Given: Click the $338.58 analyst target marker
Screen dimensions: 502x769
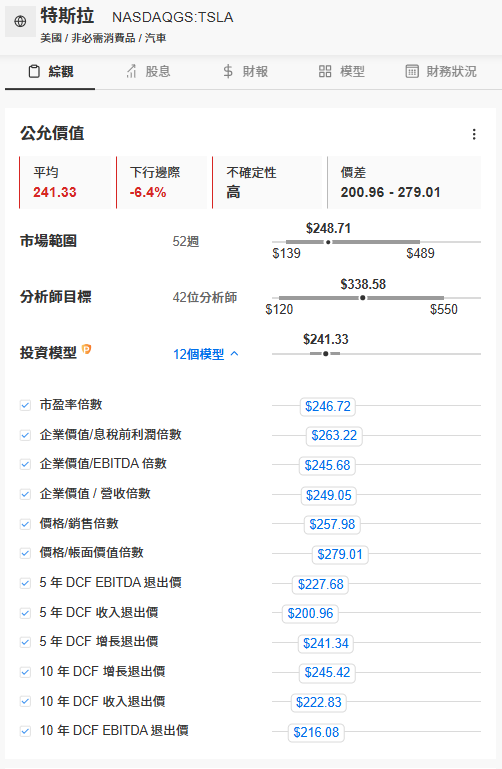Looking at the screenshot, I should pos(363,298).
